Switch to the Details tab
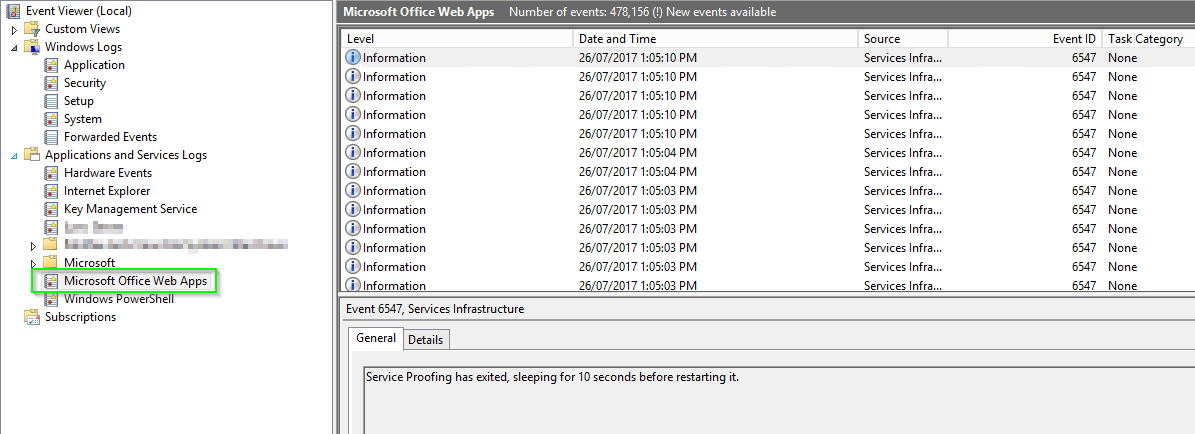The image size is (1195, 434). [x=425, y=340]
